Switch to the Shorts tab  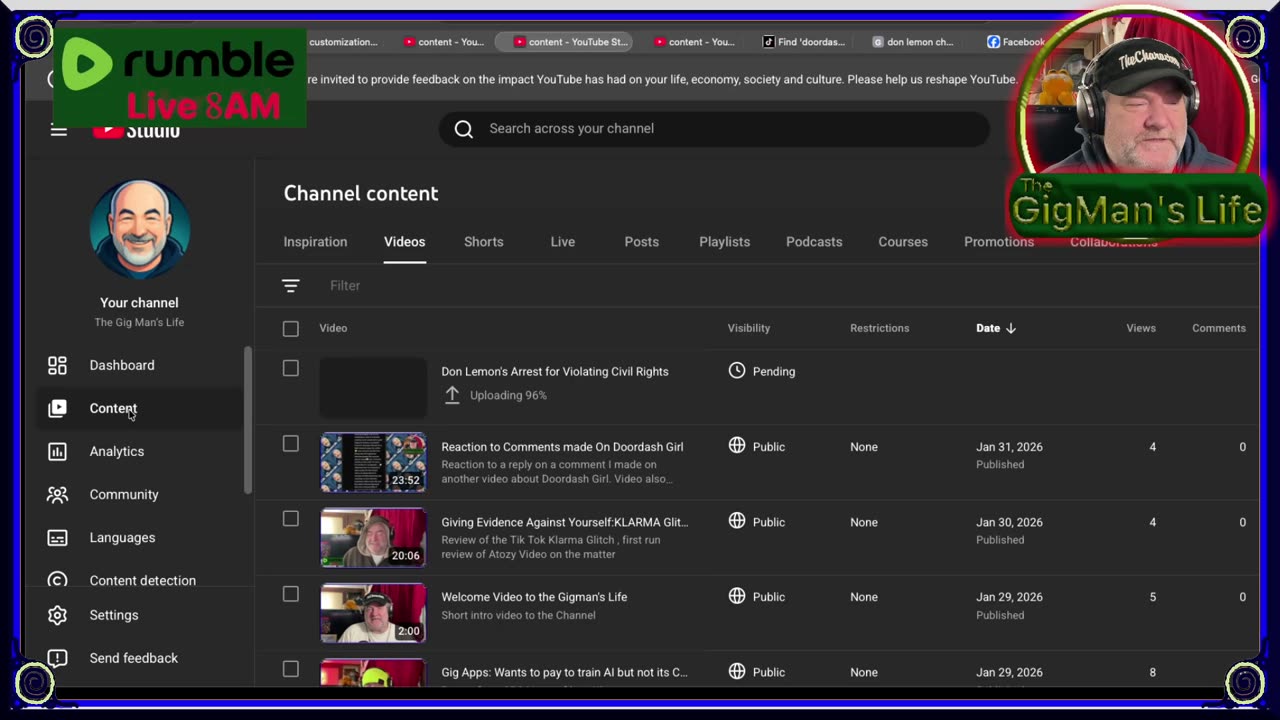tap(483, 242)
